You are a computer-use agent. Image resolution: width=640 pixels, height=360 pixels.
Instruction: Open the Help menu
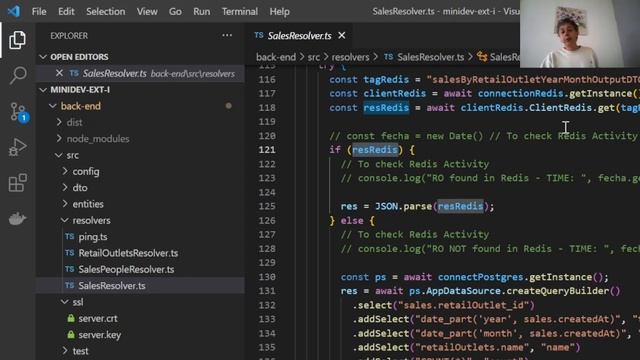(x=279, y=11)
